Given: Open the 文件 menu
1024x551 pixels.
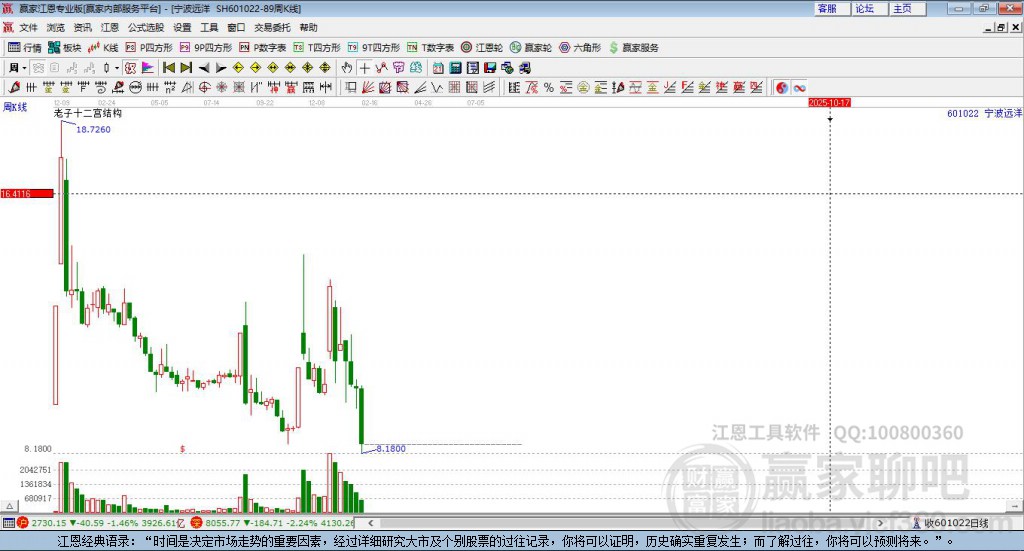Looking at the screenshot, I should tap(28, 27).
